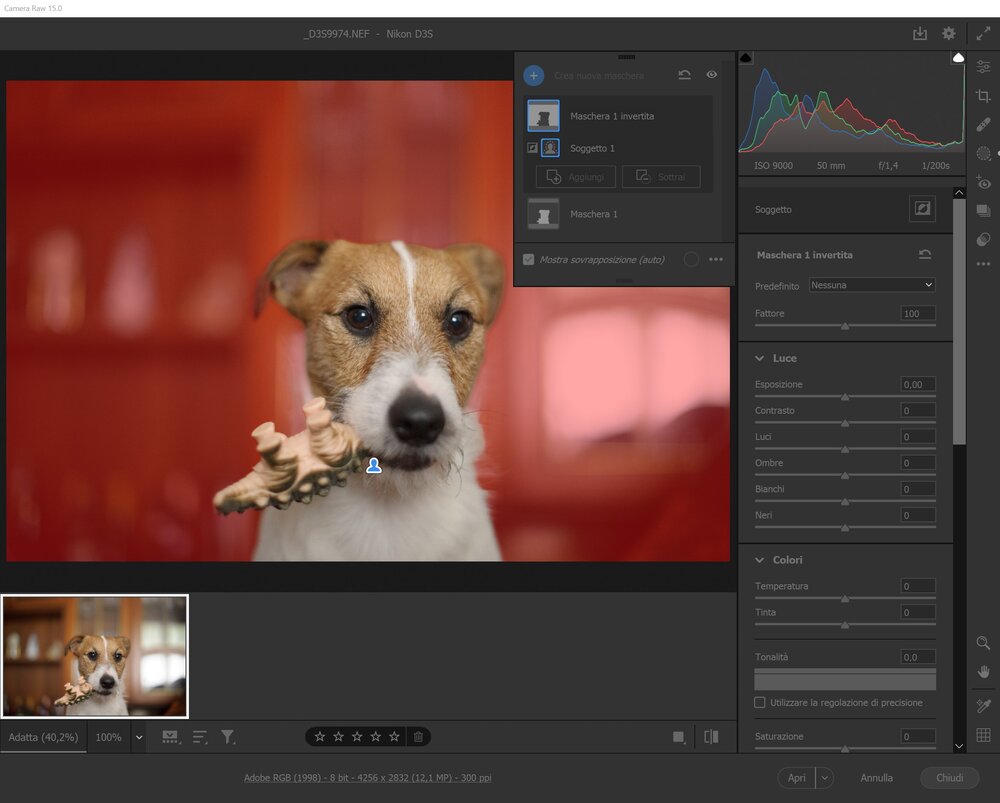Screen dimensions: 1000x803
Task: Click the panel scrollbar down arrow
Action: (x=959, y=746)
